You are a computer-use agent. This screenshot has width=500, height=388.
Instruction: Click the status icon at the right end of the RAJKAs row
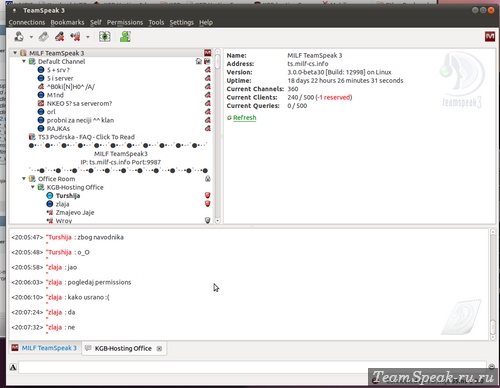[207, 128]
